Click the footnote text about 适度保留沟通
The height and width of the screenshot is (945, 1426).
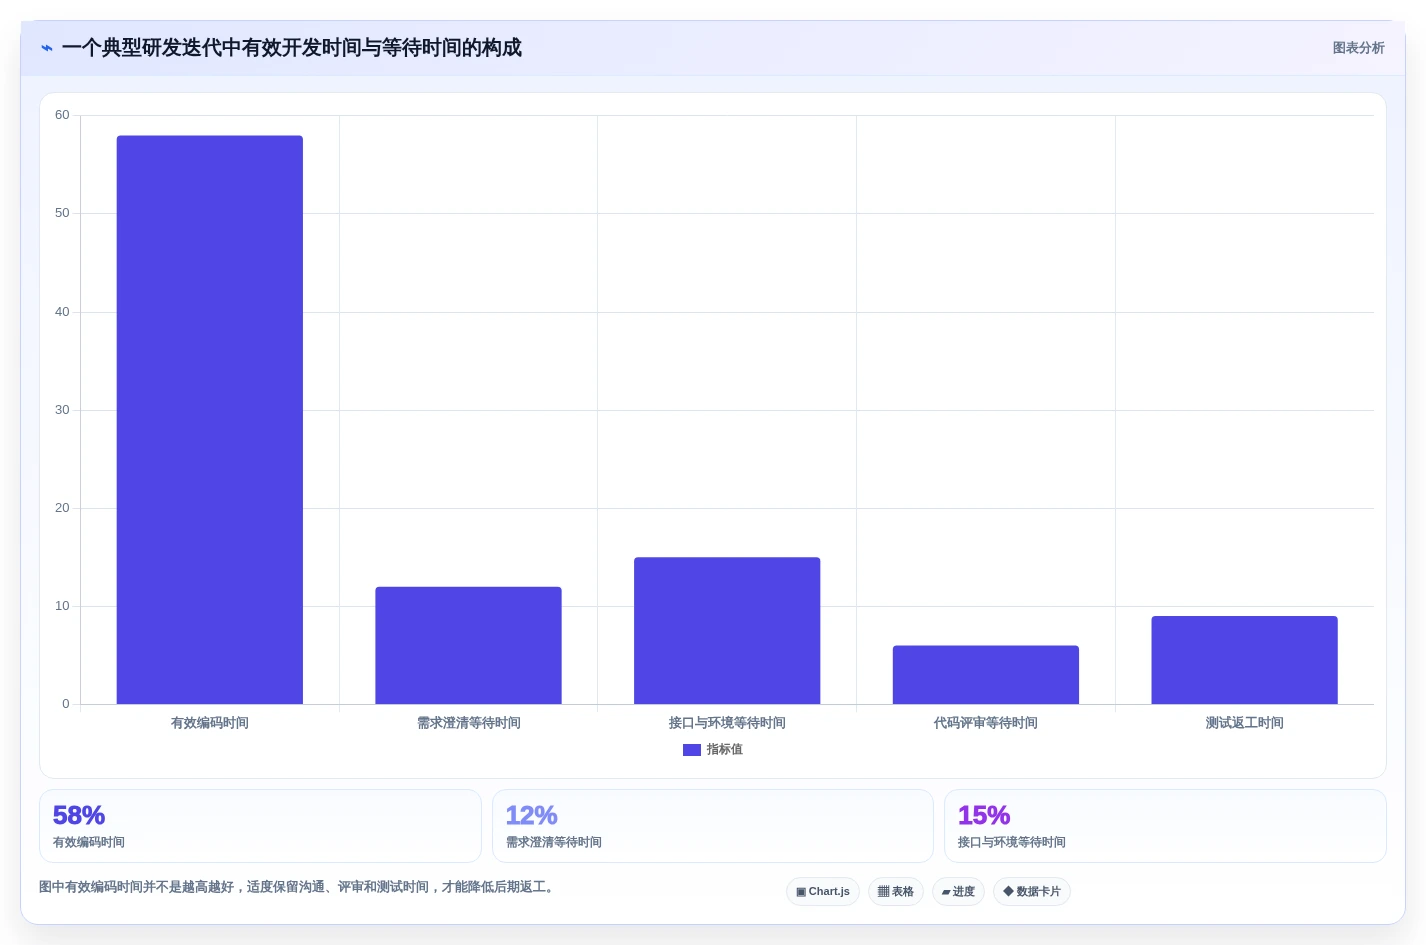298,887
